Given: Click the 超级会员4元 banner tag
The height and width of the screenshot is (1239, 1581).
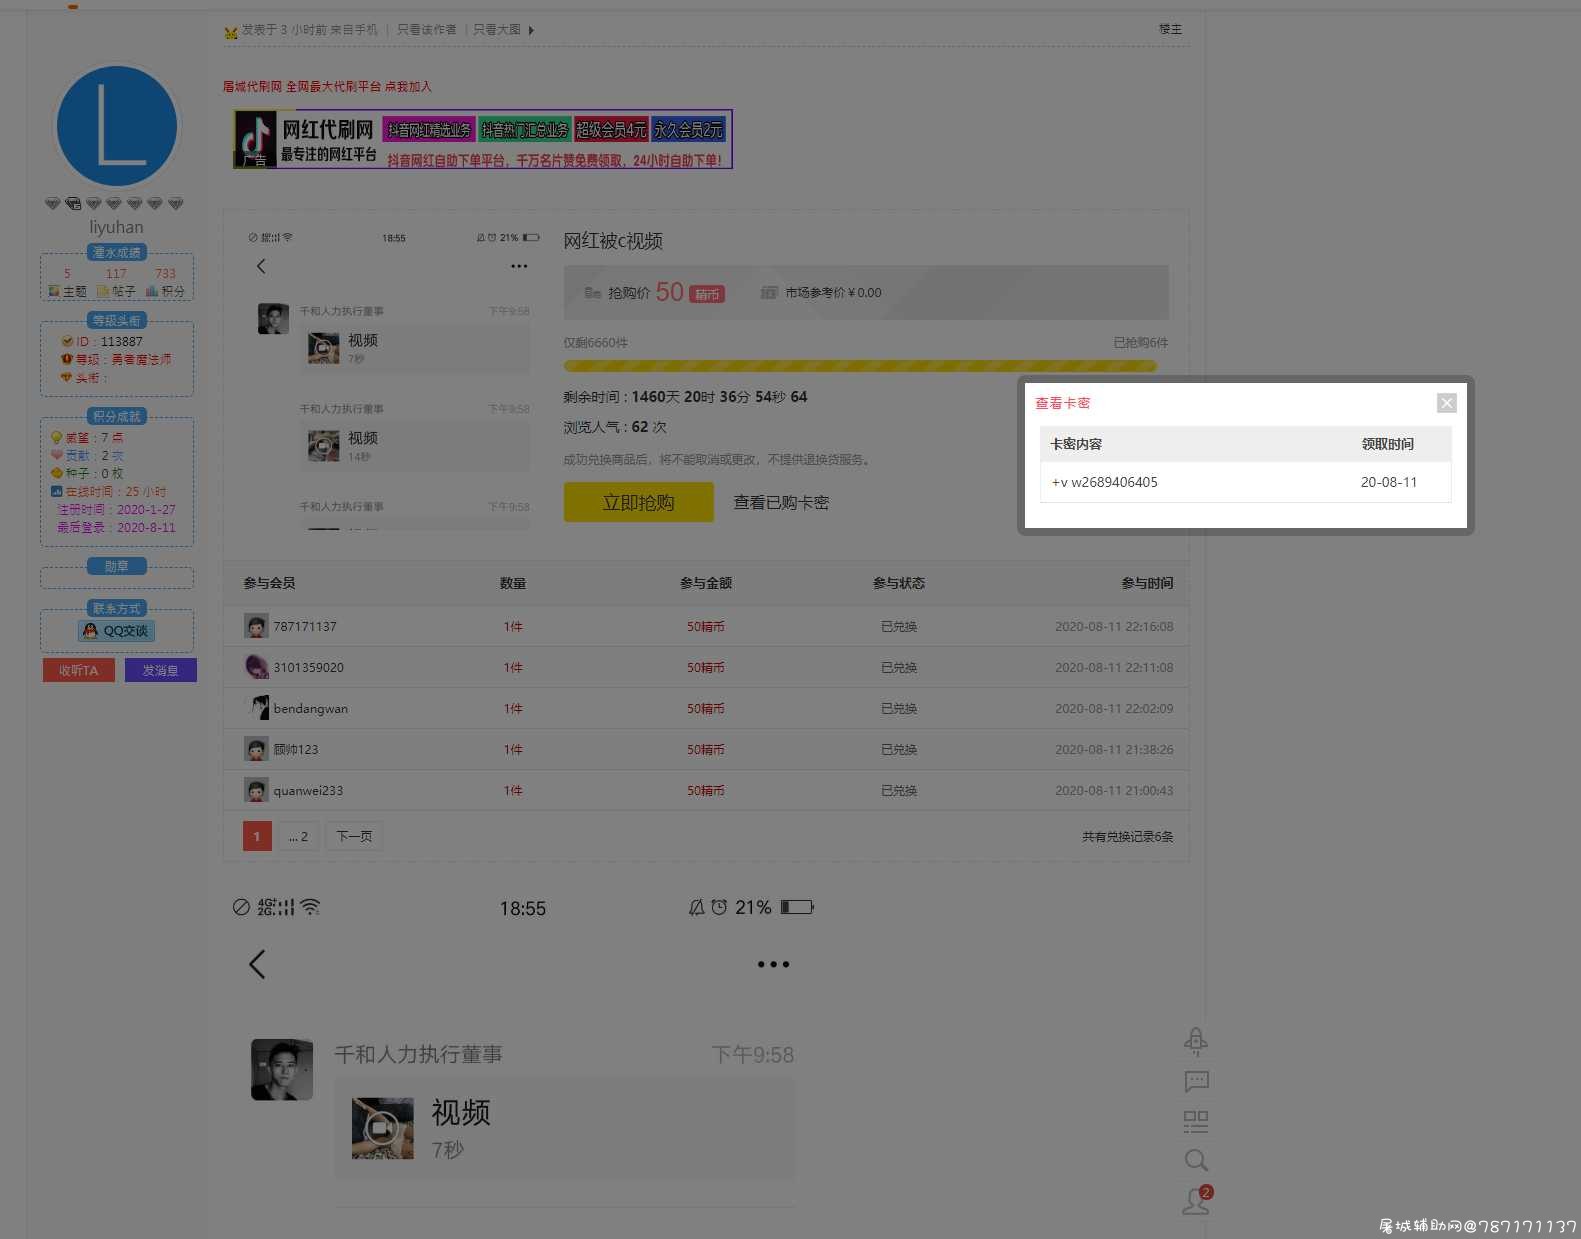Looking at the screenshot, I should [x=611, y=130].
